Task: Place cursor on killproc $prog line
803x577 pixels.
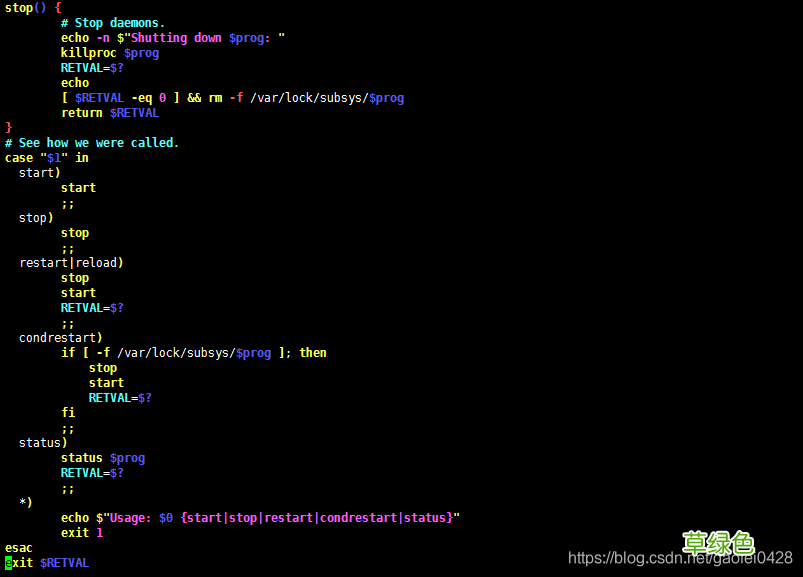Action: point(110,53)
